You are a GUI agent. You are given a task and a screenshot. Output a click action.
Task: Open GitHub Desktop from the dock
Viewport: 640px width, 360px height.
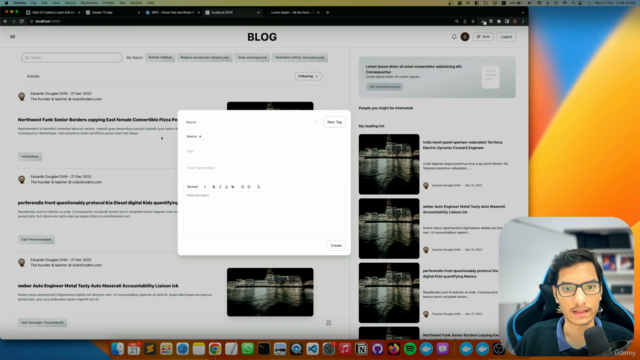click(x=378, y=349)
